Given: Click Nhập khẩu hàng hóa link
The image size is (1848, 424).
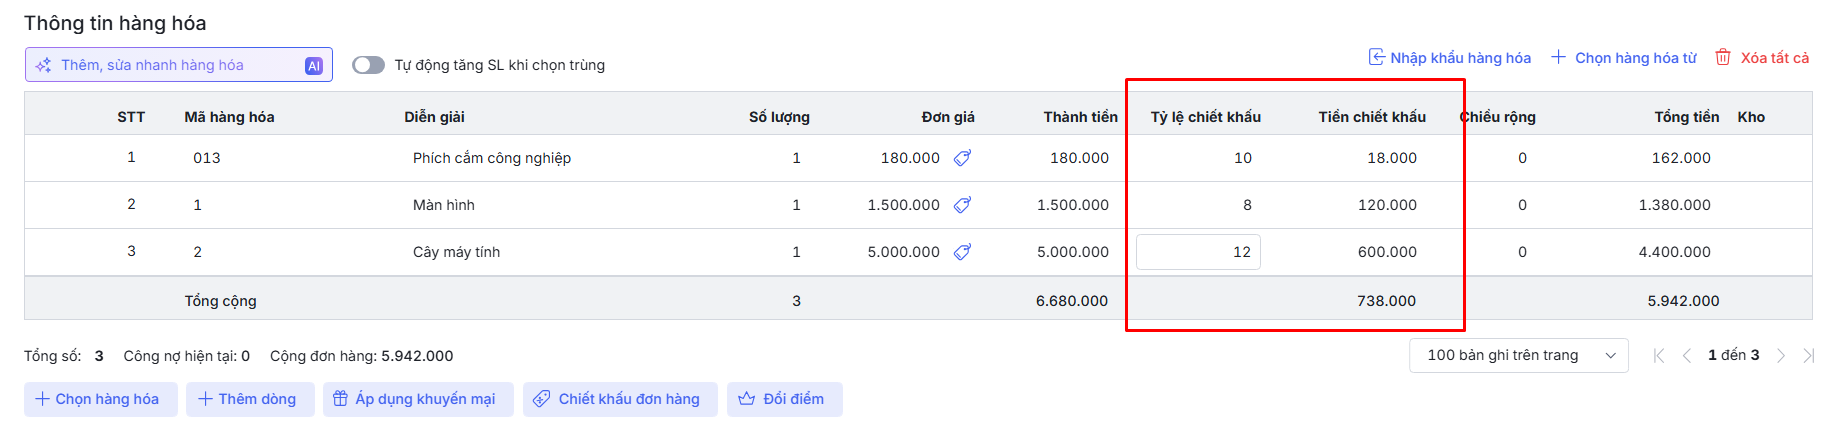Looking at the screenshot, I should pyautogui.click(x=1450, y=58).
